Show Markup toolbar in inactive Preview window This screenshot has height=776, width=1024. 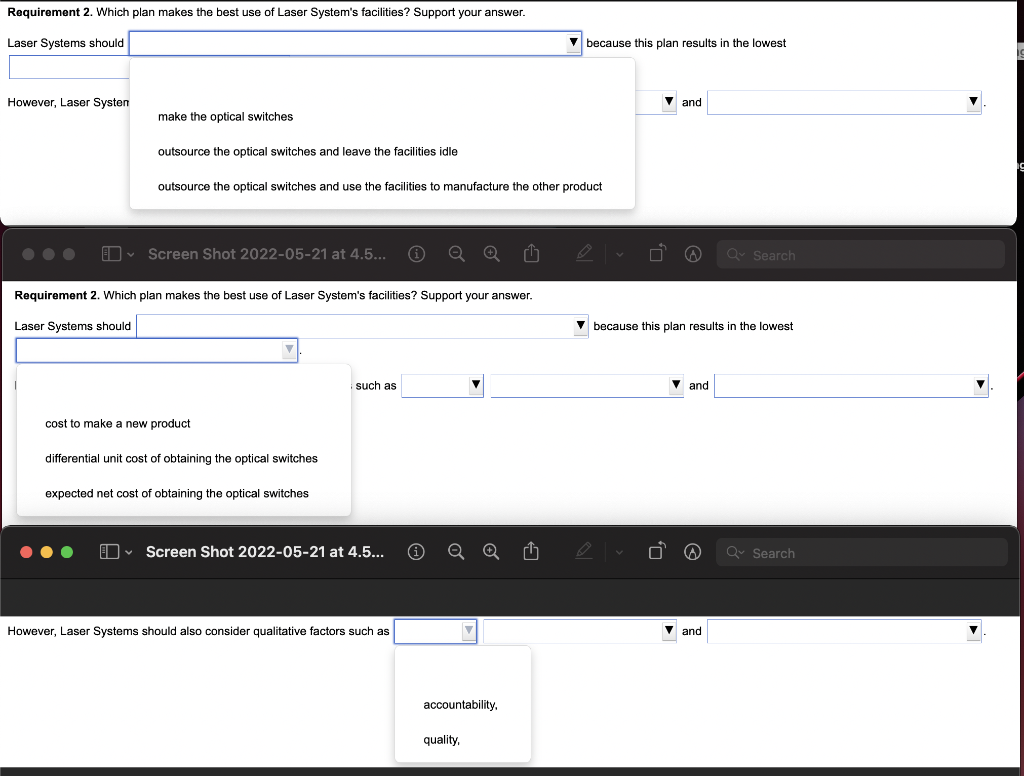coord(693,254)
